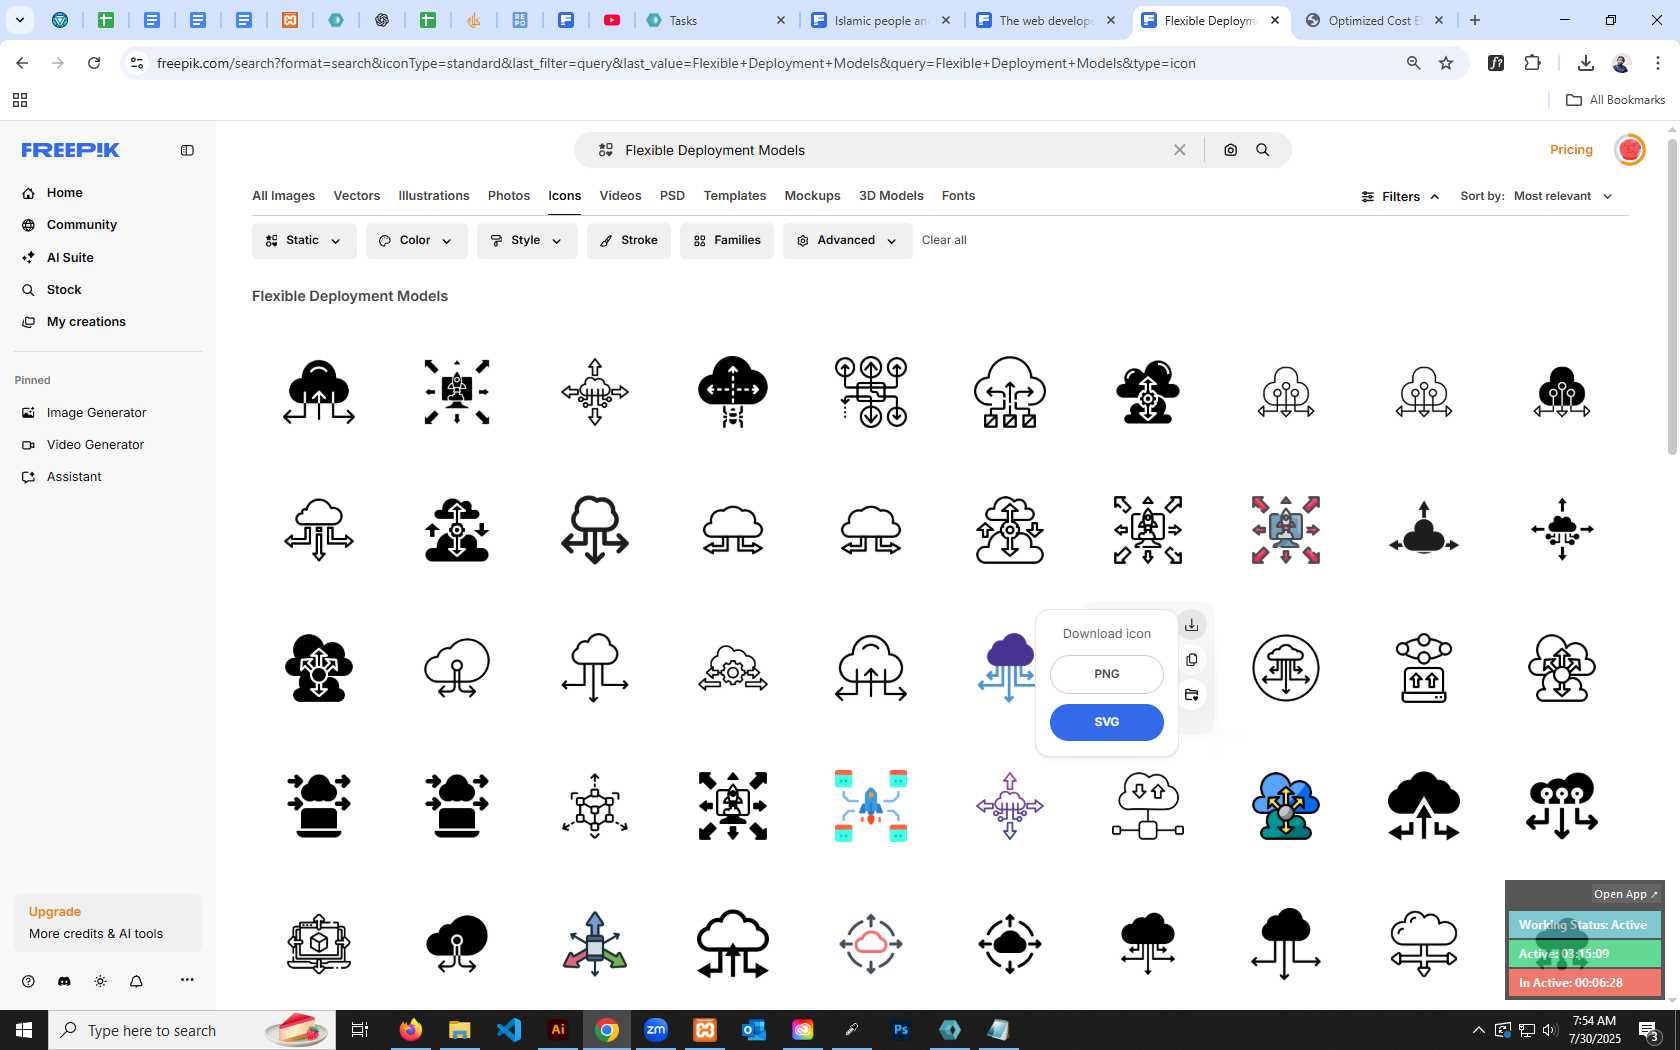Open the user profile avatar
The image size is (1680, 1050).
[1630, 150]
